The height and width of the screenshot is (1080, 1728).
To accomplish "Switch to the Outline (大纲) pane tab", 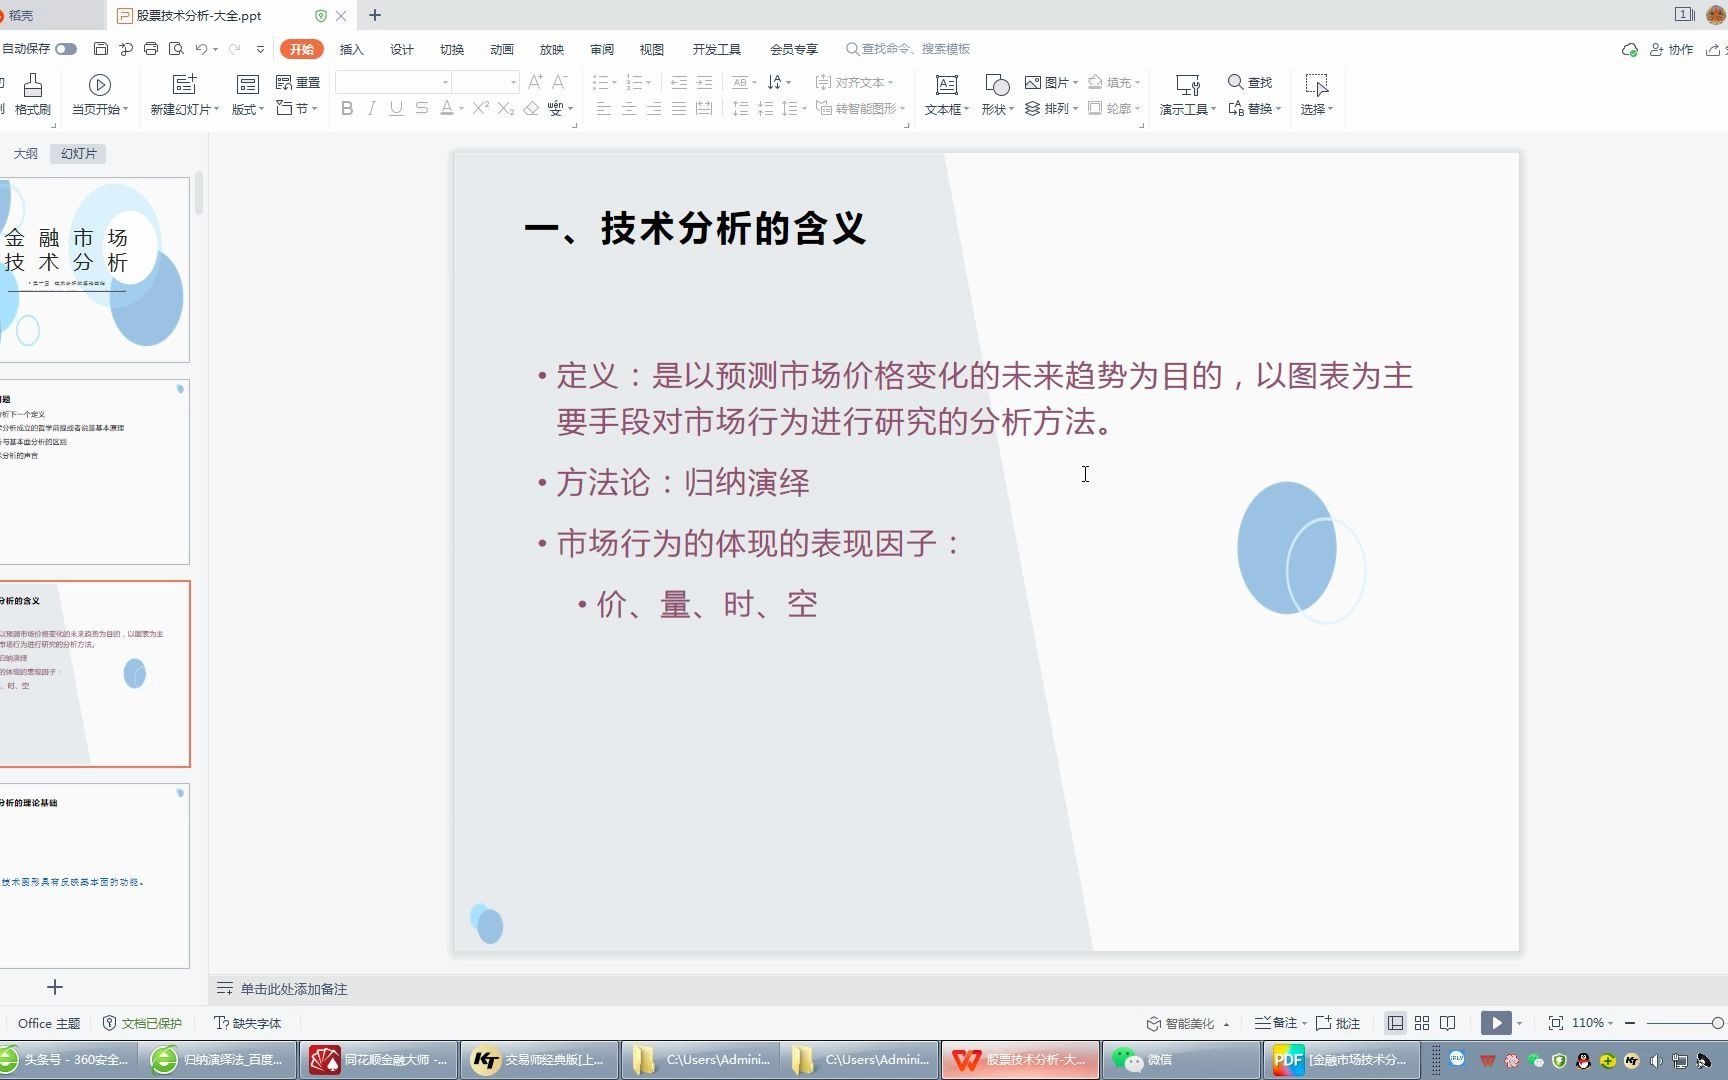I will click(25, 153).
